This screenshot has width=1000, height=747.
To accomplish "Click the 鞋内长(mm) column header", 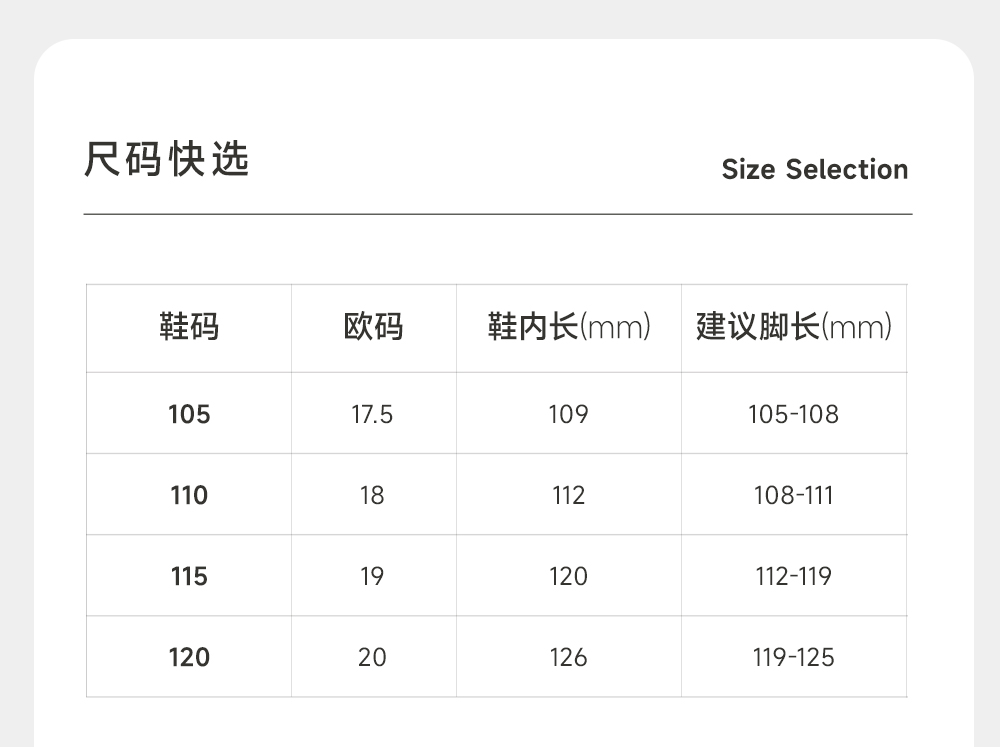I will pyautogui.click(x=569, y=327).
